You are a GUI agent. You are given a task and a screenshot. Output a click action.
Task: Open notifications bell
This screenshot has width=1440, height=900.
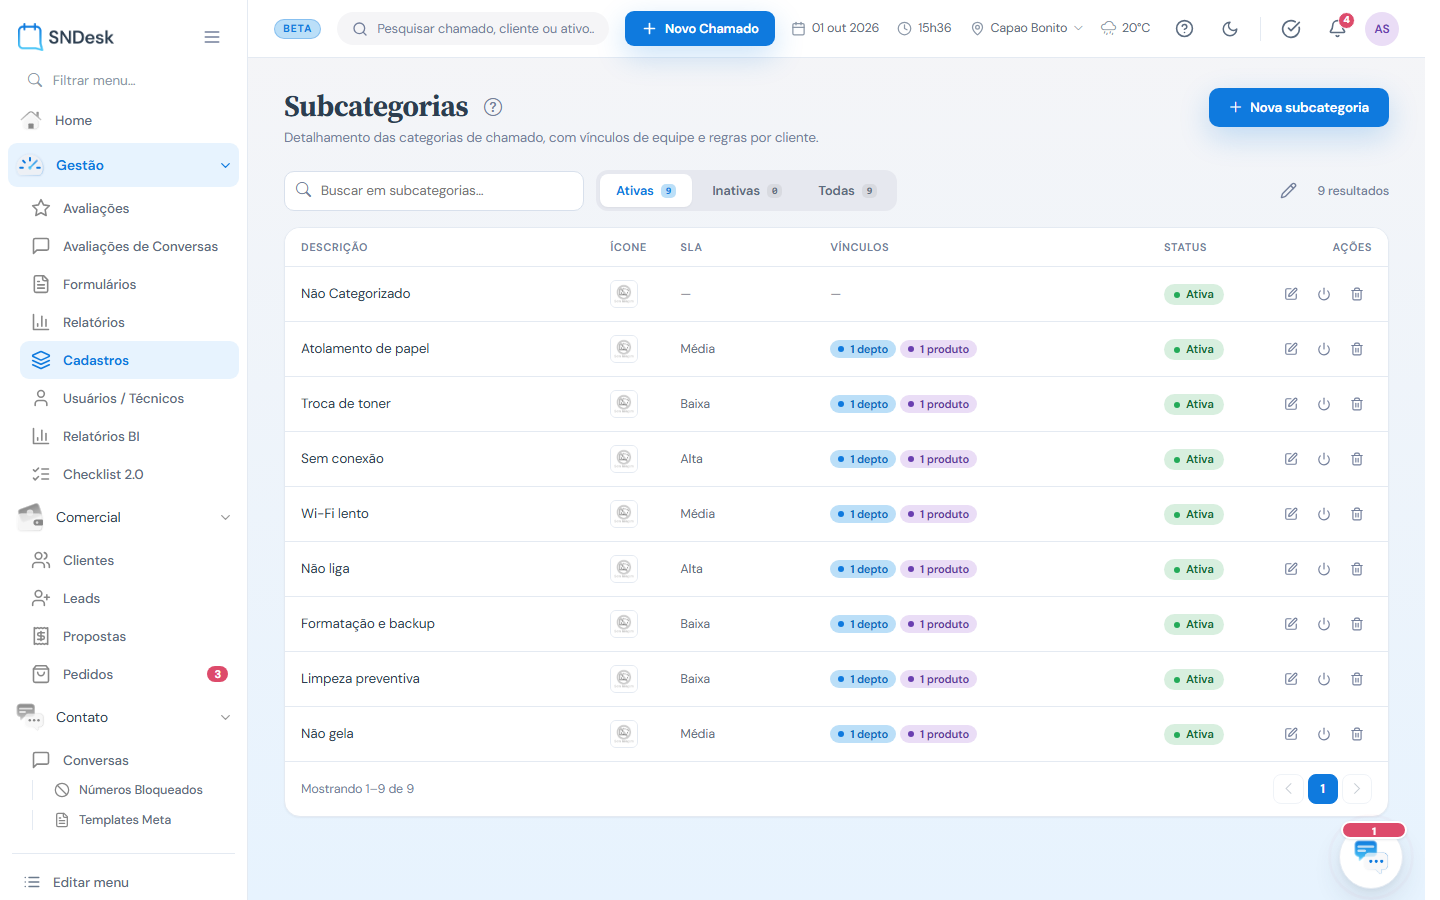click(x=1337, y=29)
